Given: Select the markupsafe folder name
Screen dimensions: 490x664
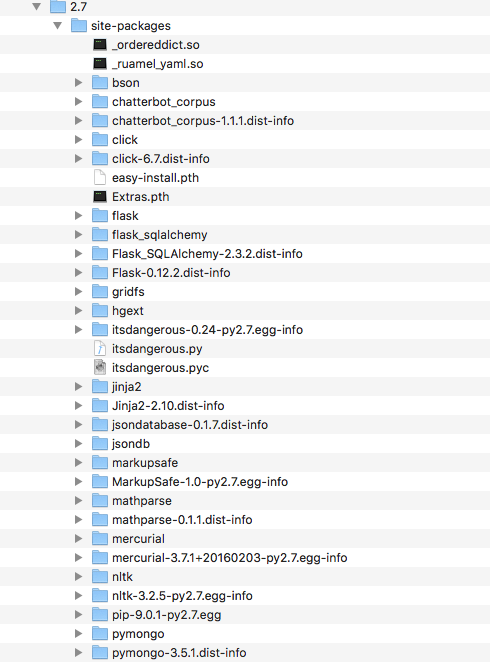Looking at the screenshot, I should point(145,462).
